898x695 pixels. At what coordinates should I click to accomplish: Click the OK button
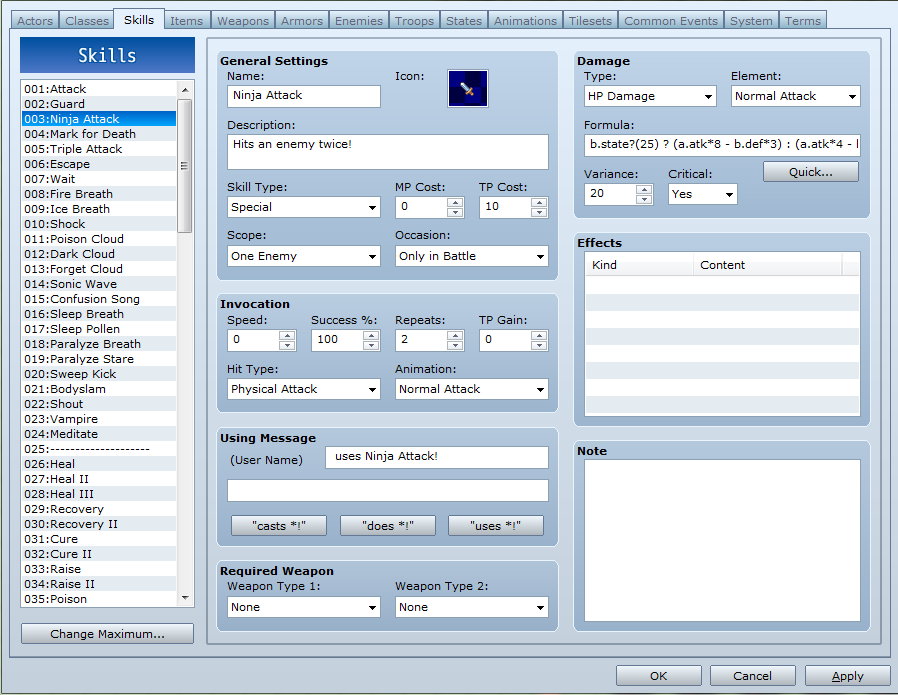659,676
